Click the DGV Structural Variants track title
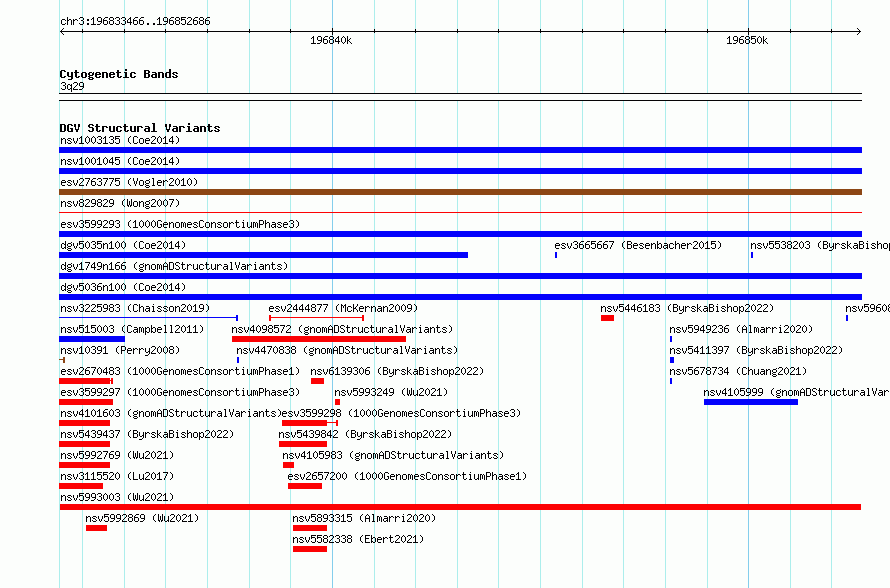Image resolution: width=890 pixels, height=588 pixels. (140, 128)
